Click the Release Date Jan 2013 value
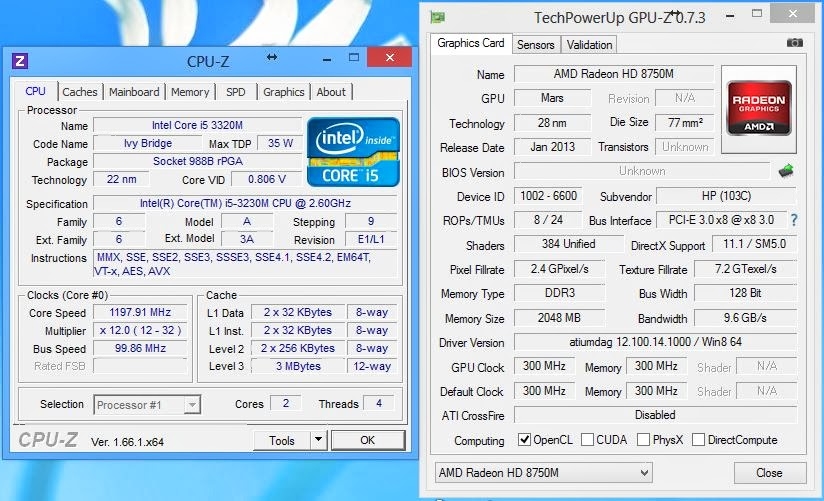 pos(552,147)
